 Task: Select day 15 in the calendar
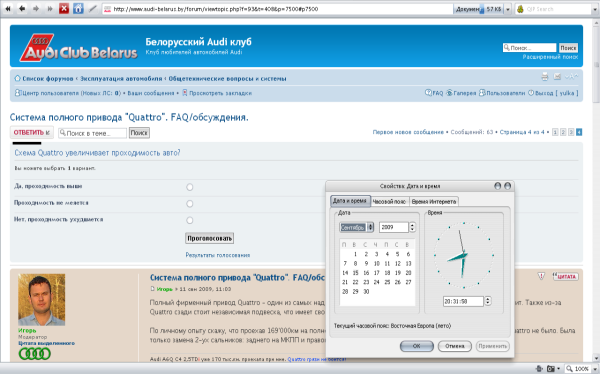pos(355,273)
